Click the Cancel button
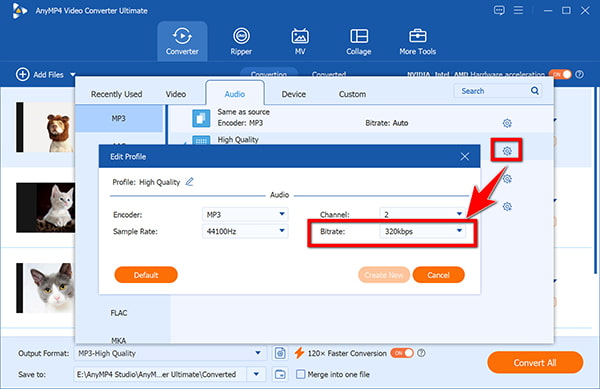600x389 pixels. 439,275
